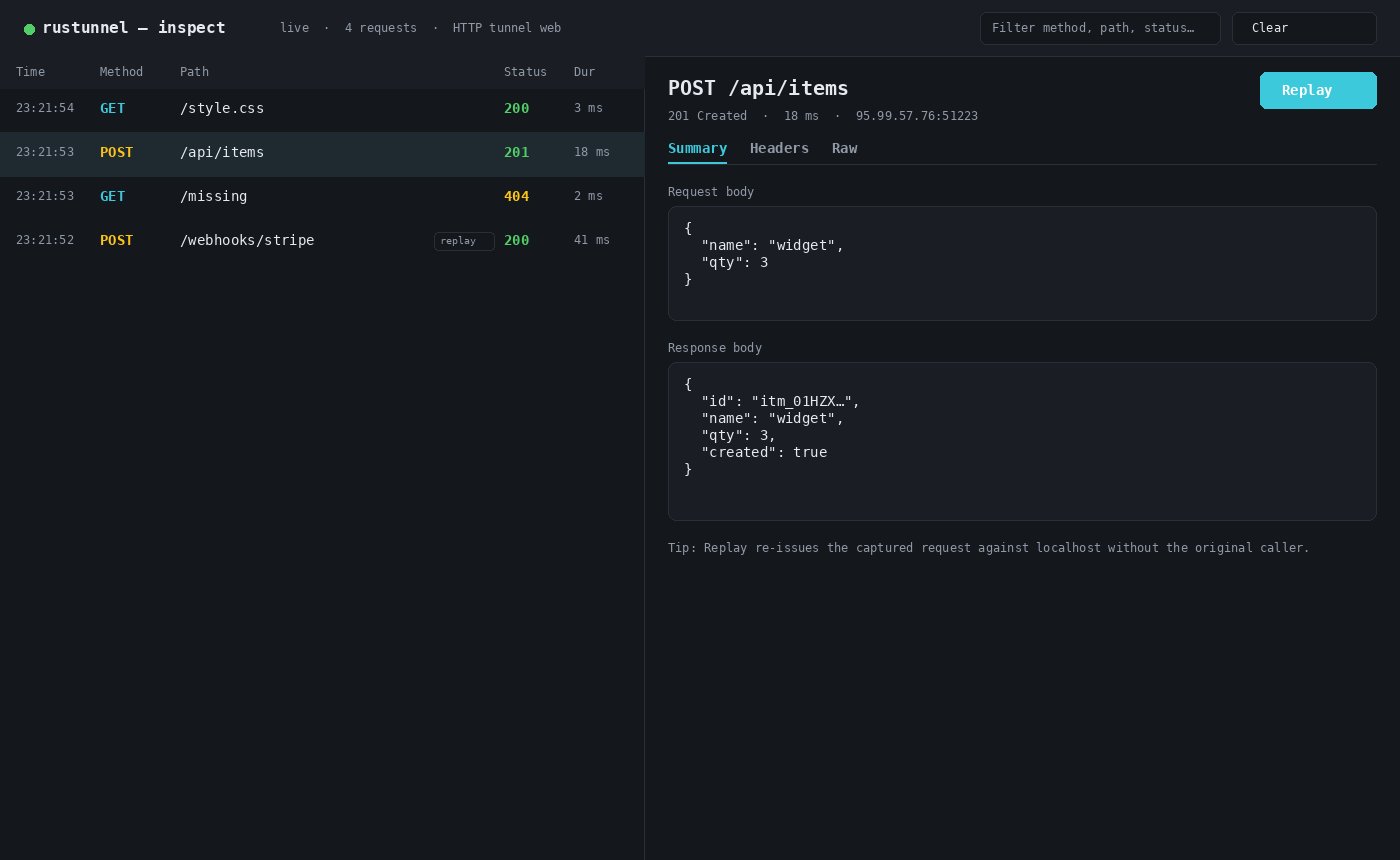Click the Status column header

coord(525,72)
